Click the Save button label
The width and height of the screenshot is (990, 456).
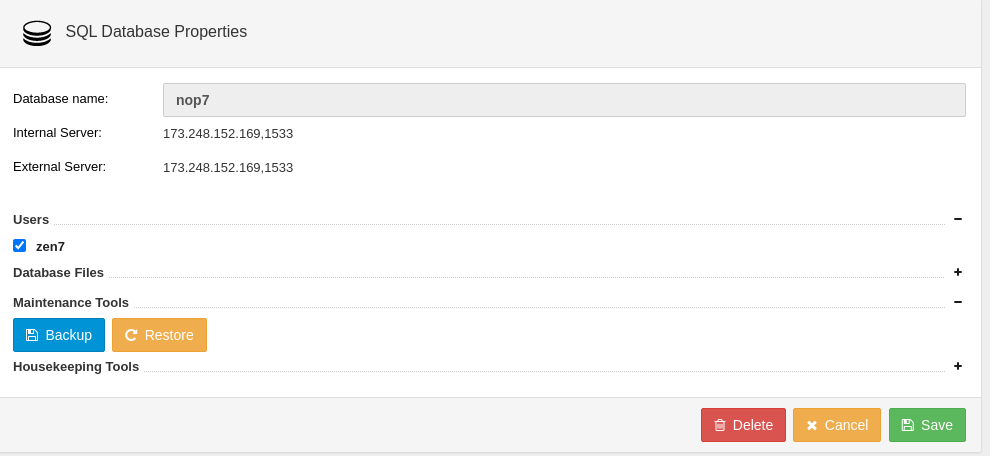(937, 425)
